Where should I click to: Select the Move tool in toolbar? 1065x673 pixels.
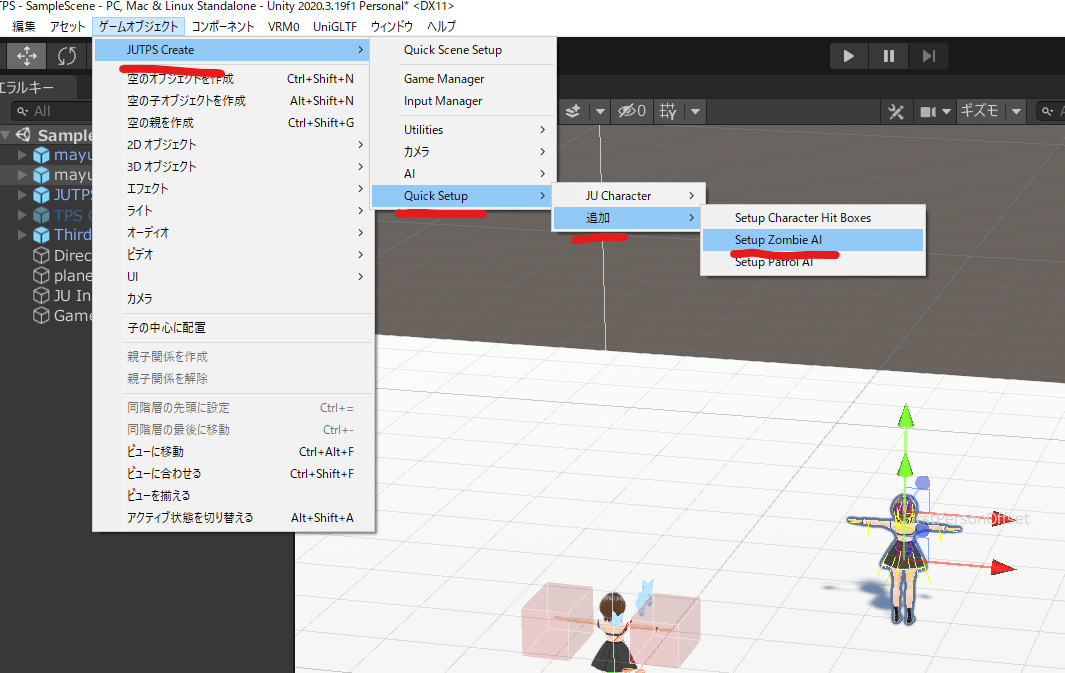(x=27, y=56)
